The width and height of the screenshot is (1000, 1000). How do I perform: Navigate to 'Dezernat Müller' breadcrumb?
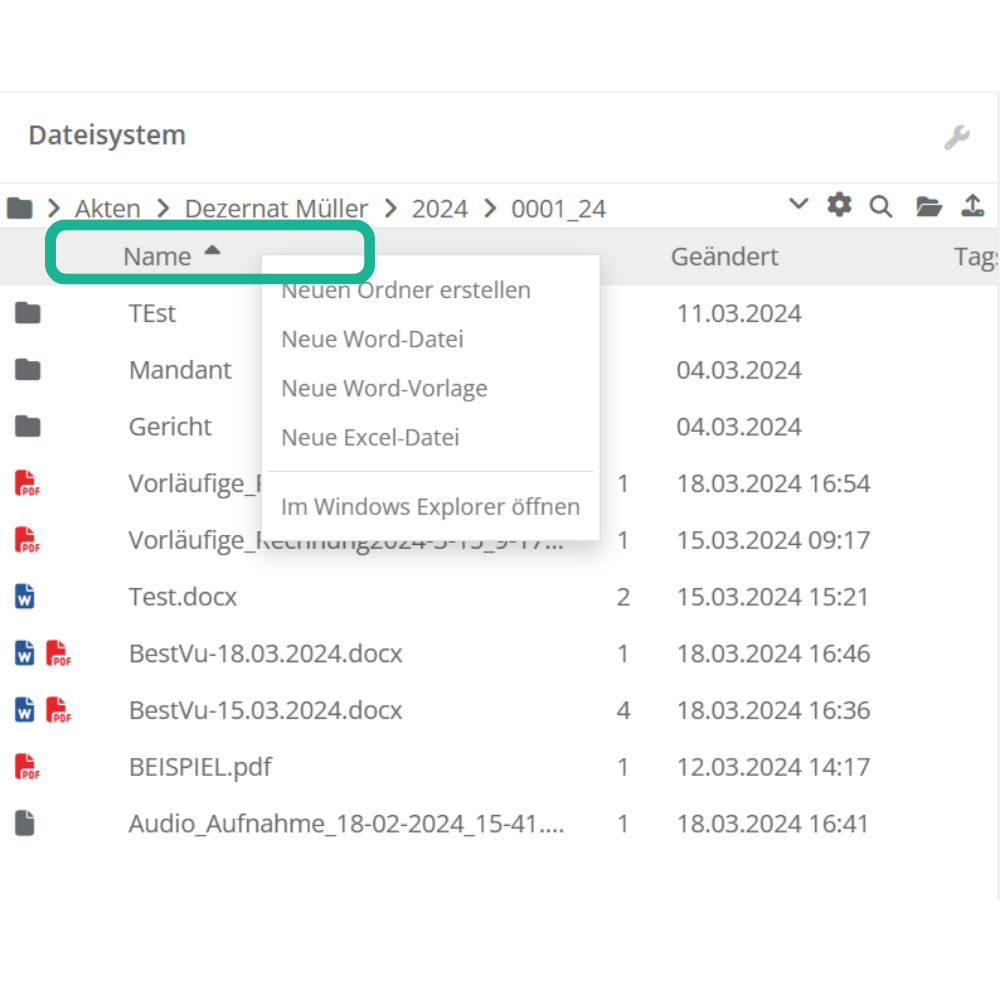point(276,208)
